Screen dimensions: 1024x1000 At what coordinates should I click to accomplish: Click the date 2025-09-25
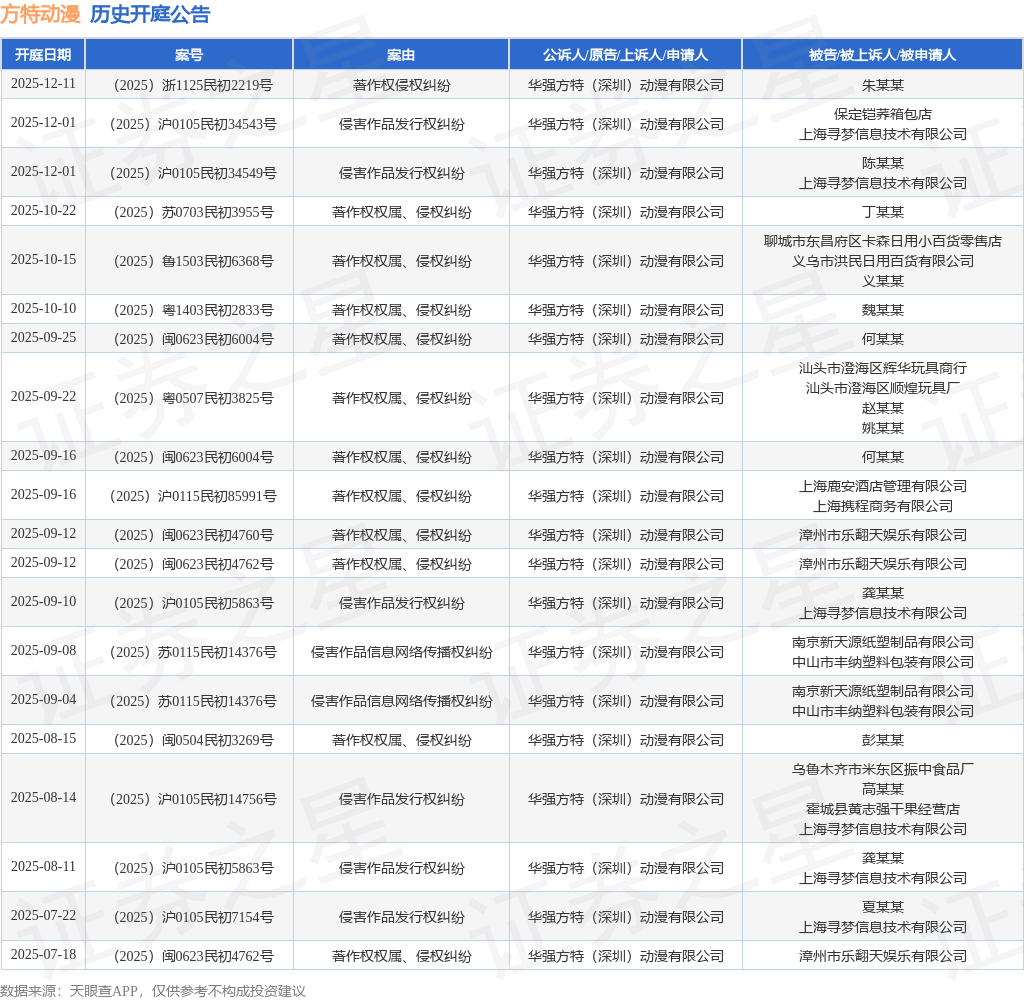coord(43,338)
